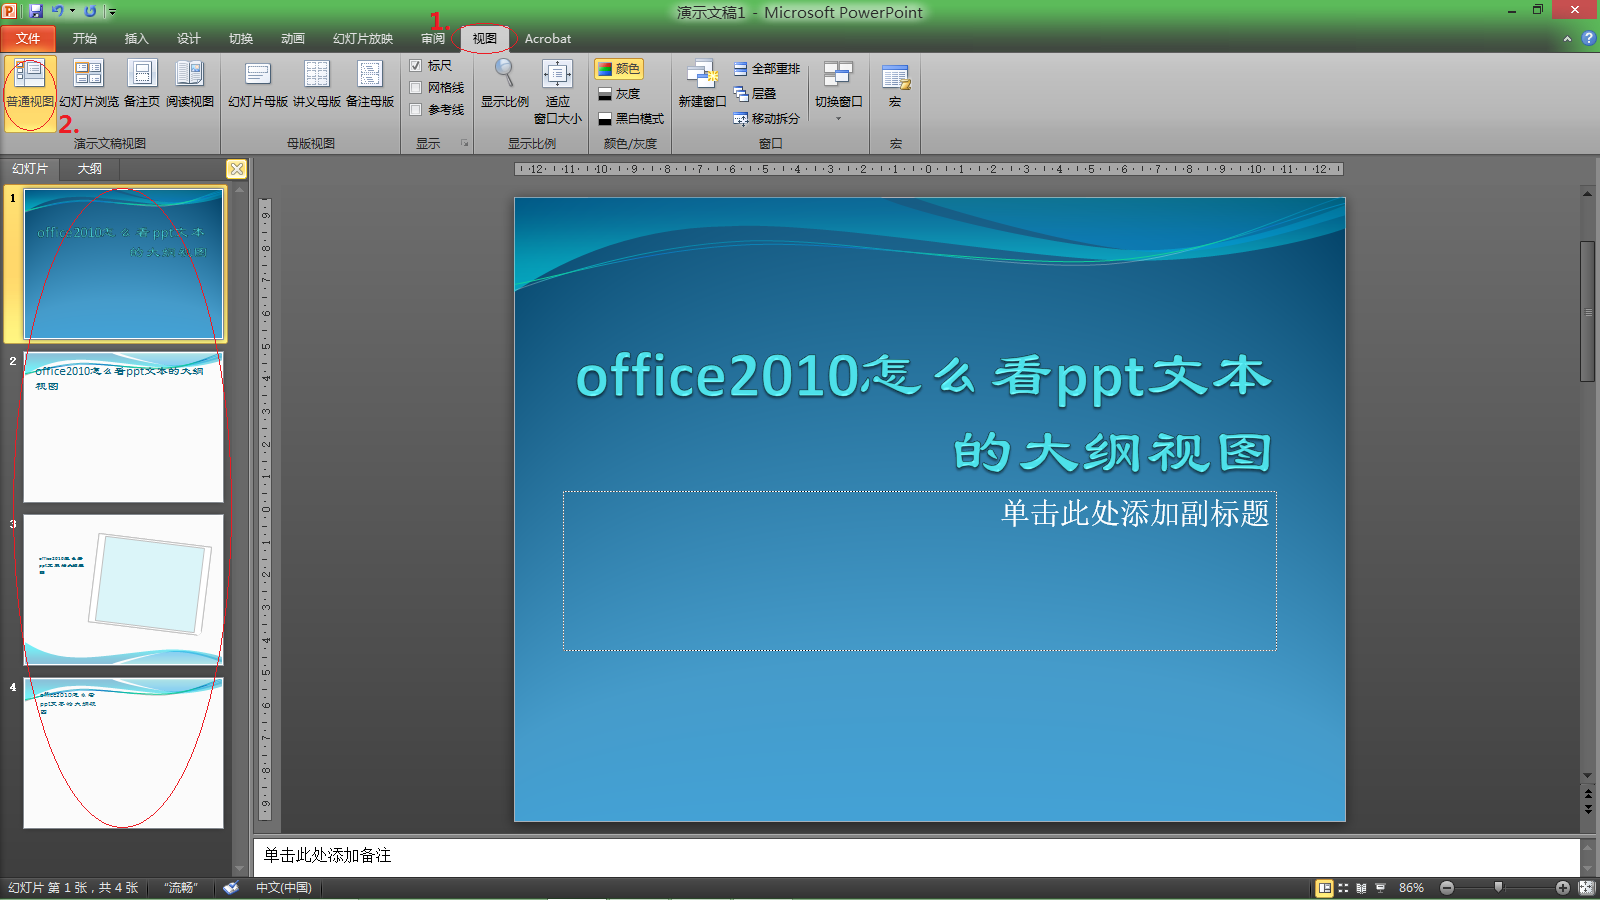Open the Customize Quick Access Toolbar dropdown
The width and height of the screenshot is (1600, 900).
point(112,12)
